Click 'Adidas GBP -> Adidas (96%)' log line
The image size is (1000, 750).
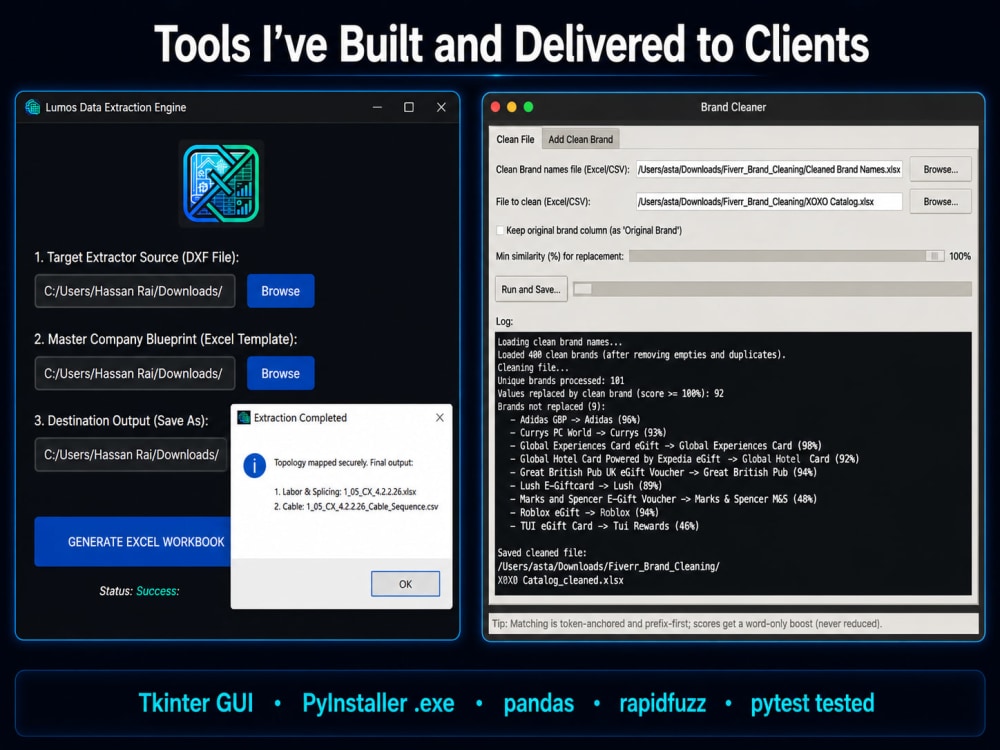point(575,420)
